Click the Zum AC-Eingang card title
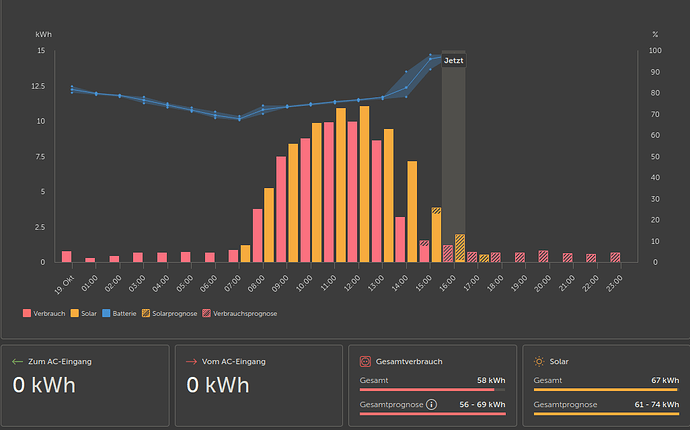The width and height of the screenshot is (690, 430). pyautogui.click(x=60, y=361)
